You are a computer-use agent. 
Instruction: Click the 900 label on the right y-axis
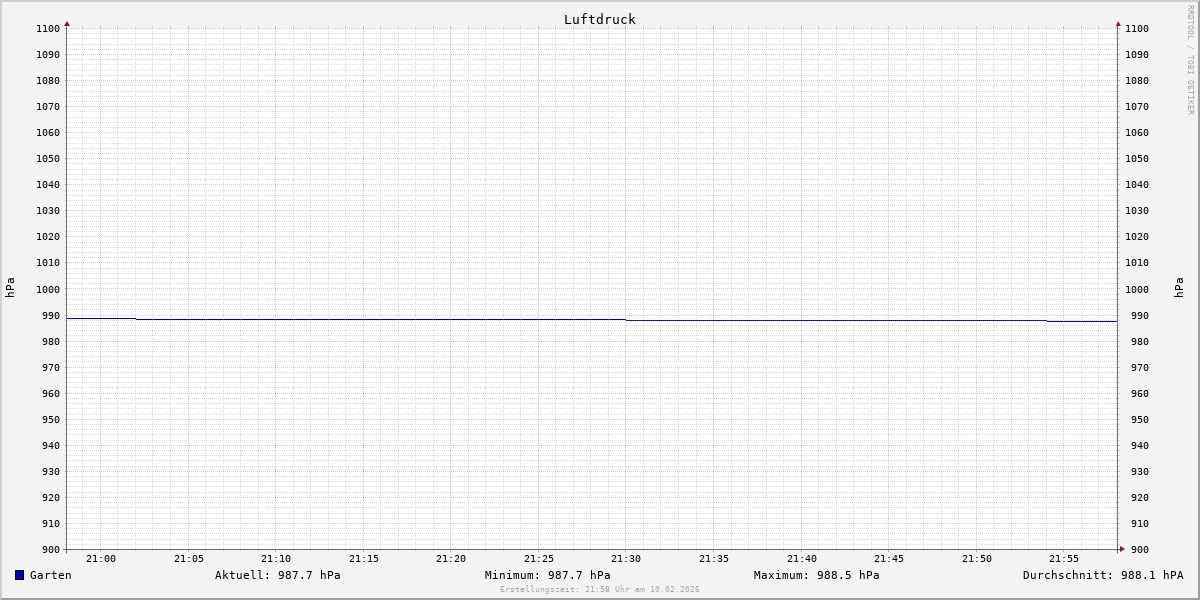coord(1137,549)
